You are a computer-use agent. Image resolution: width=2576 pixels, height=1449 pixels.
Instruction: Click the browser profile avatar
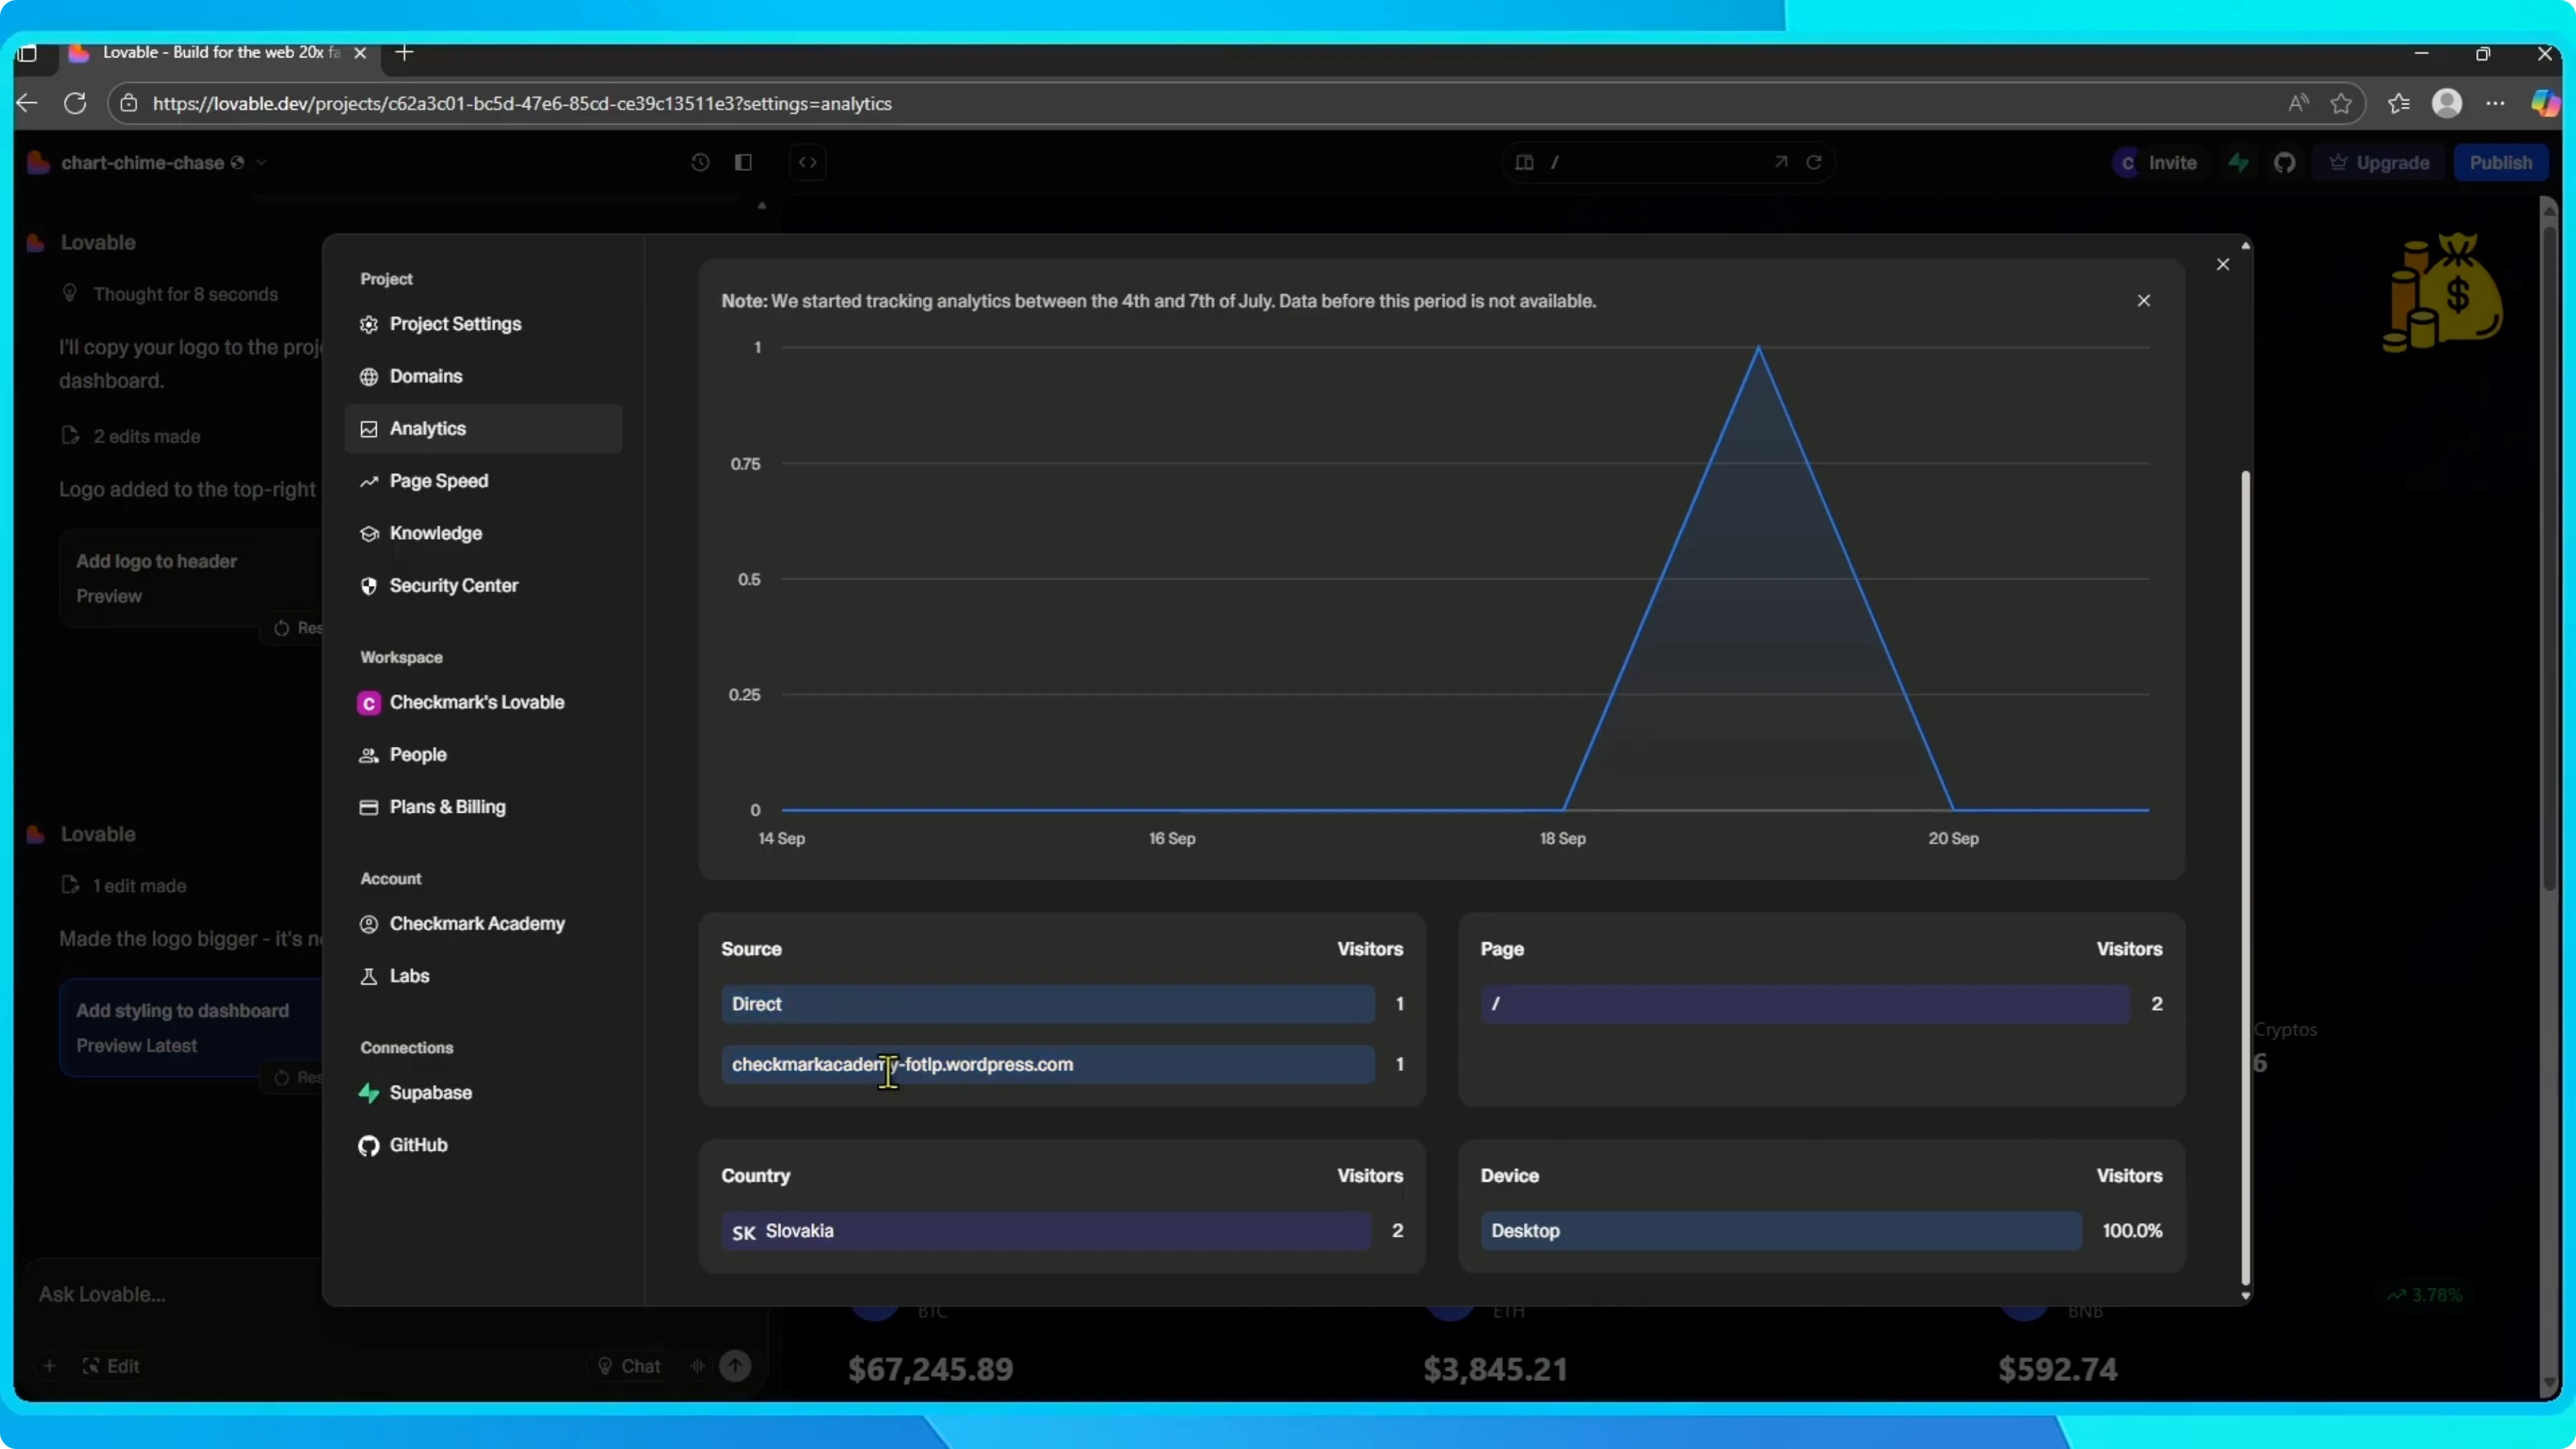coord(2446,103)
